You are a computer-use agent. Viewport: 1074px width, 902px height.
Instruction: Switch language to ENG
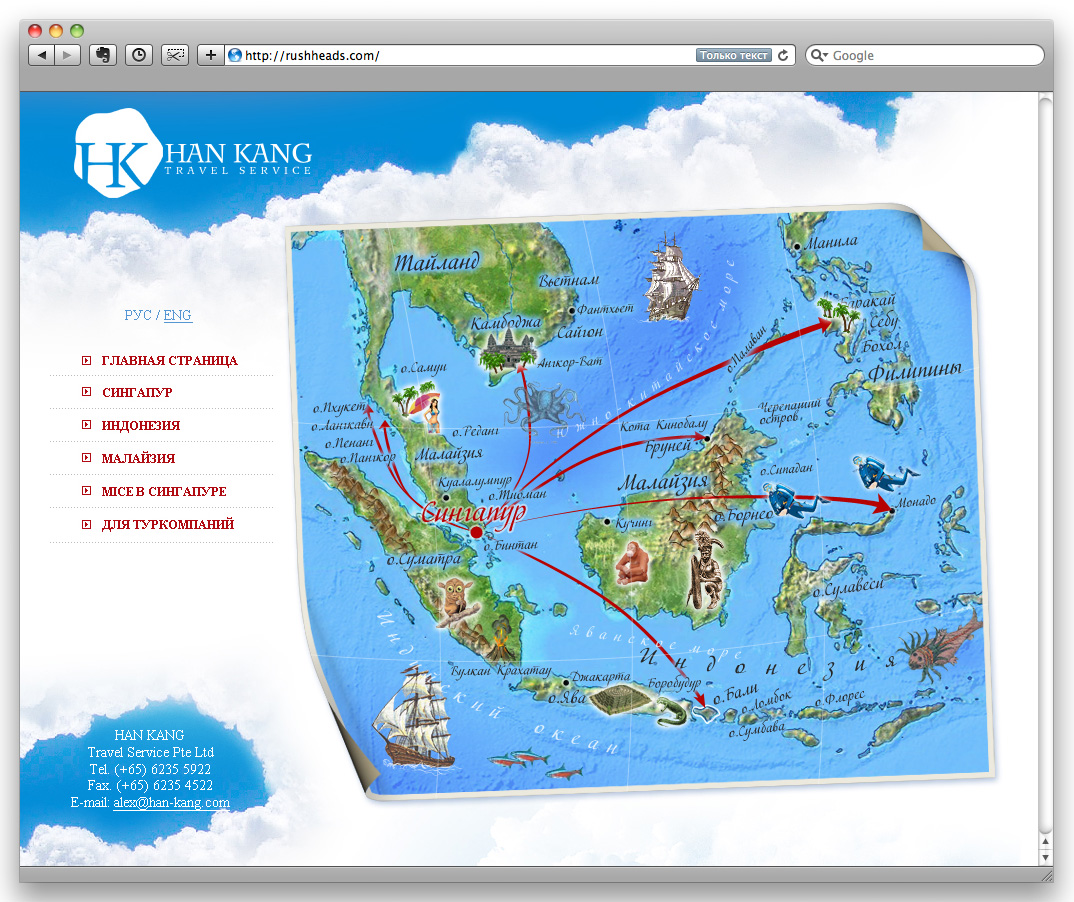177,315
